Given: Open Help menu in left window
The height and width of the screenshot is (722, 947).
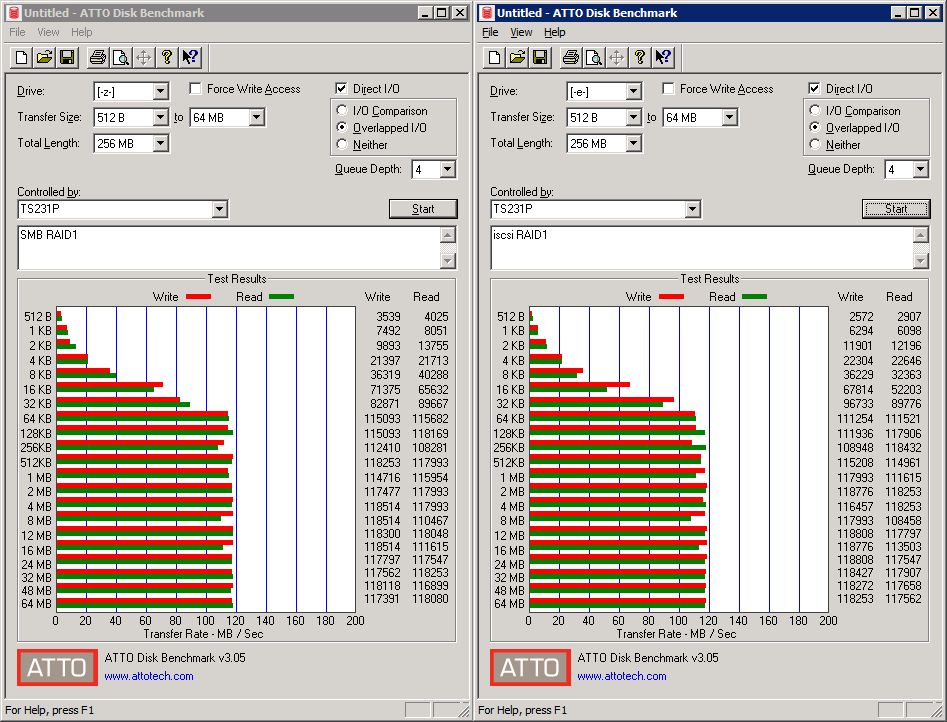Looking at the screenshot, I should pos(82,32).
